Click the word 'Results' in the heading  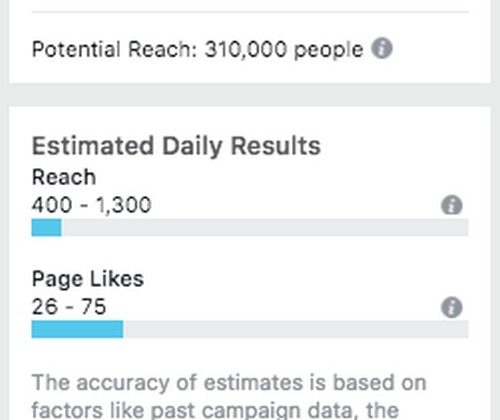pyautogui.click(x=276, y=145)
